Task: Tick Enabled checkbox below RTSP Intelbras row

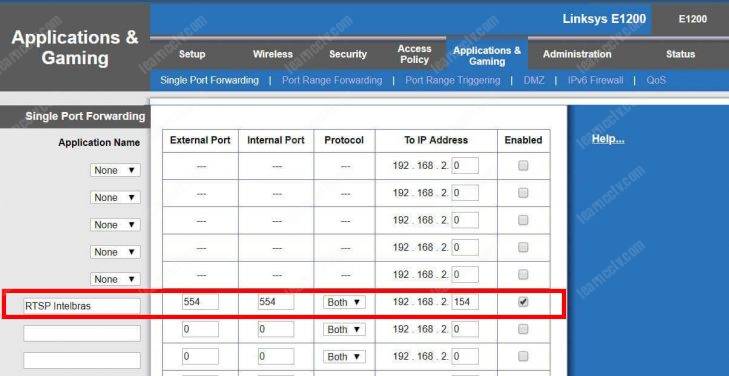Action: click(523, 329)
